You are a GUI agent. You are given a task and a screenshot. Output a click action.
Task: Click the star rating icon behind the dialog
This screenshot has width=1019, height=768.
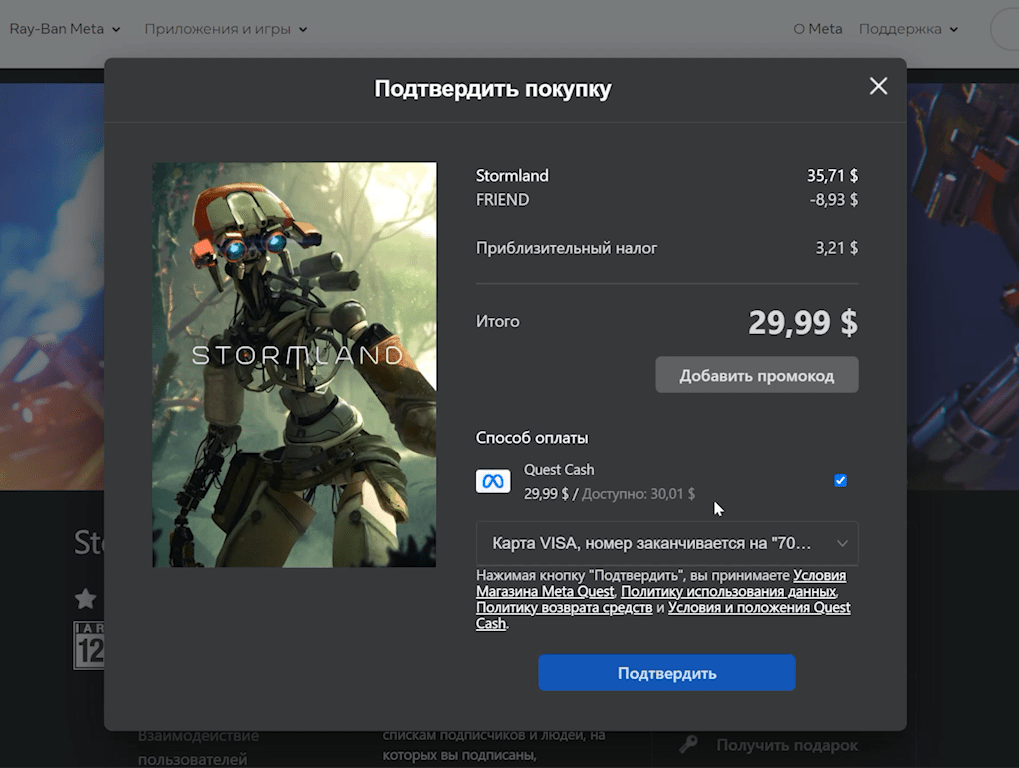(87, 599)
